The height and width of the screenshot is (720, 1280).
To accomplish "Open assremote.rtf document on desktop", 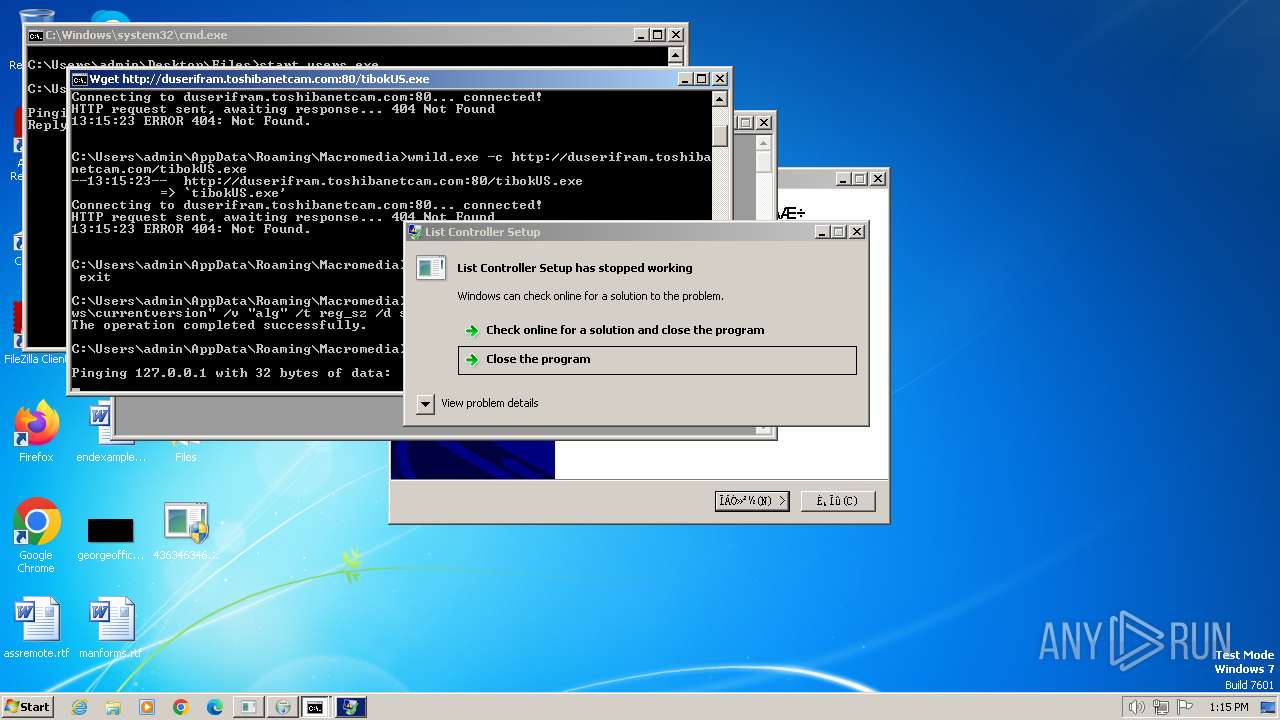I will pyautogui.click(x=36, y=628).
